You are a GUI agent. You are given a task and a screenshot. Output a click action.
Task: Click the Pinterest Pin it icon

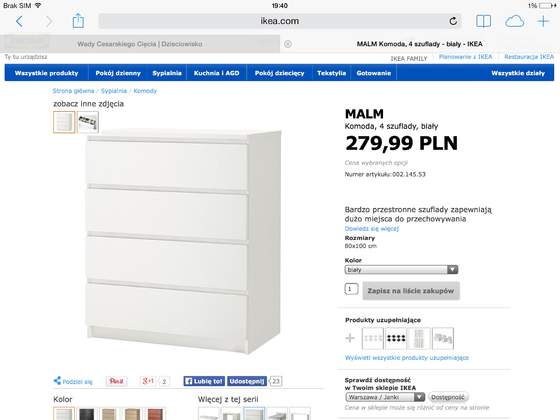tap(116, 381)
